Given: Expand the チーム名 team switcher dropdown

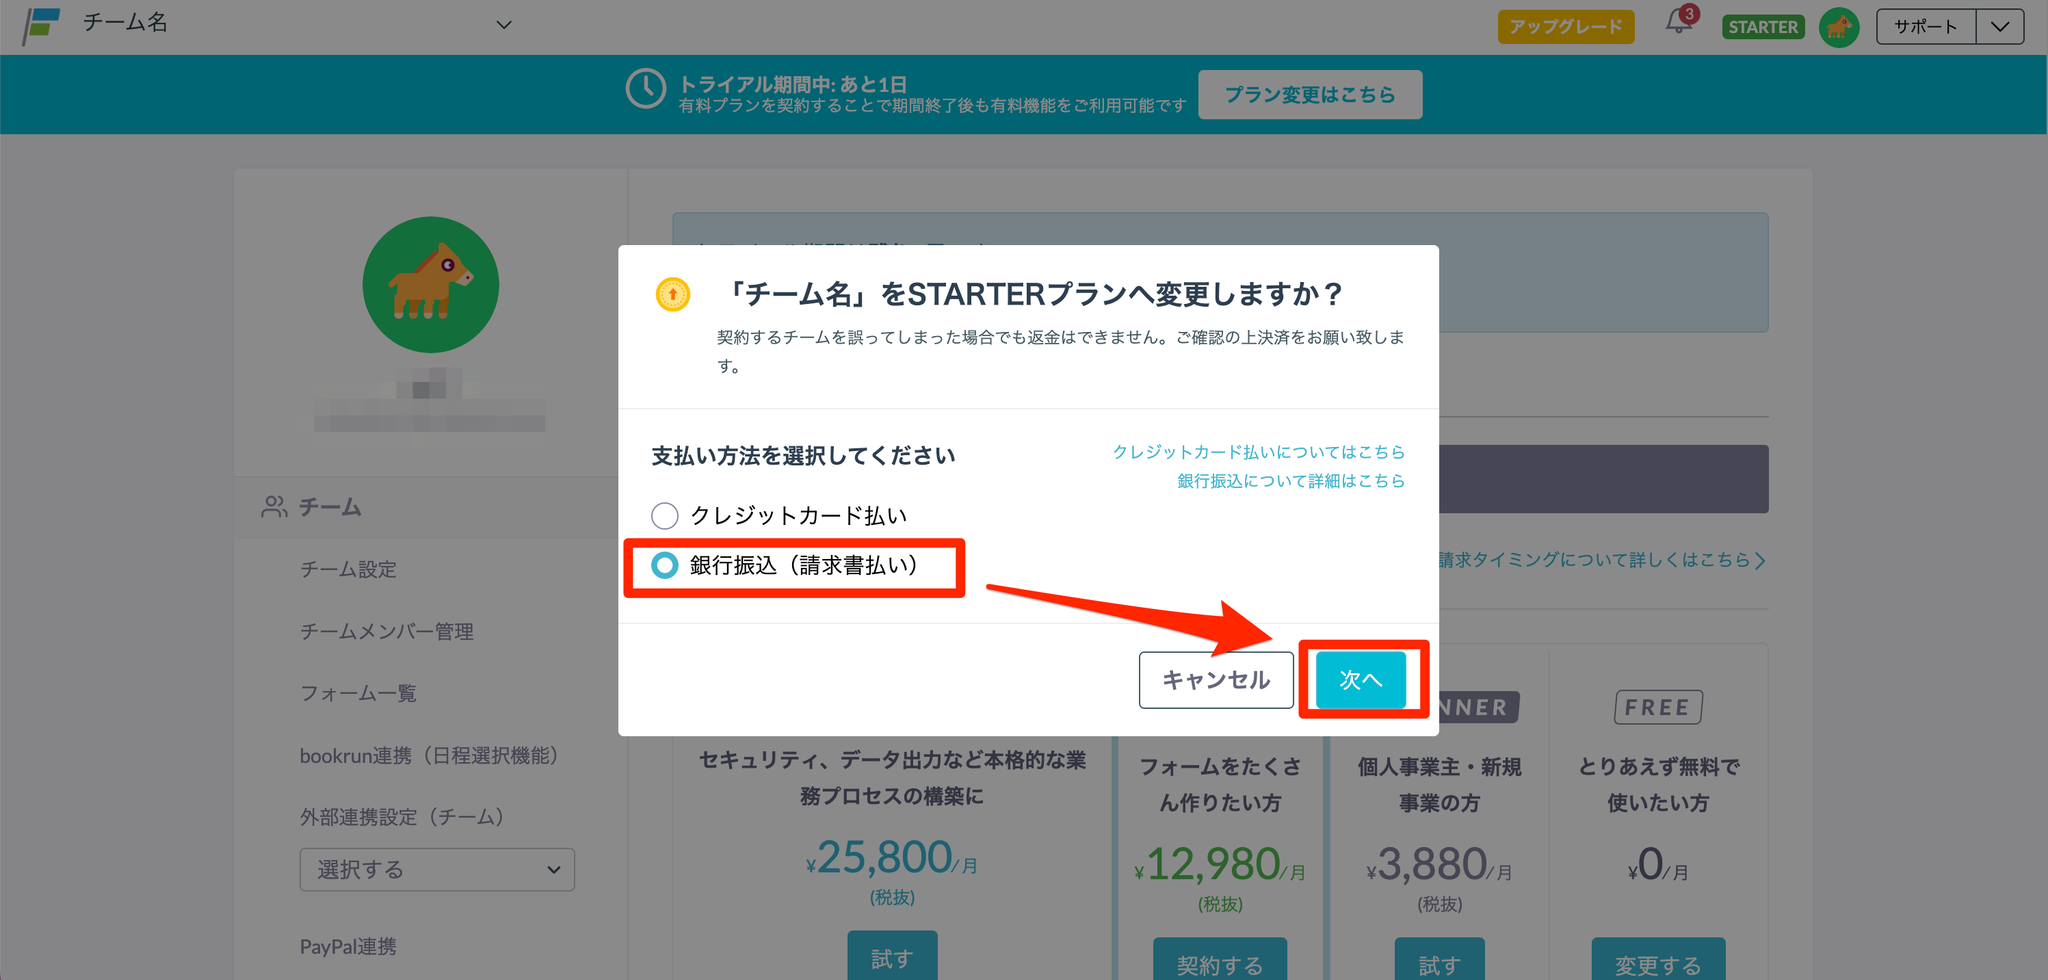Looking at the screenshot, I should pyautogui.click(x=504, y=25).
